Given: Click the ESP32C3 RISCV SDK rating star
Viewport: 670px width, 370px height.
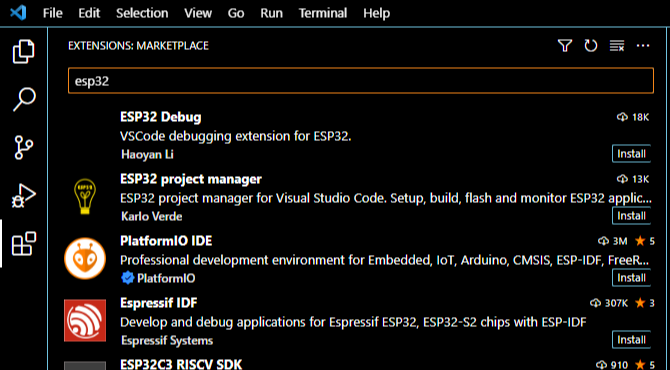Looking at the screenshot, I should click(640, 365).
